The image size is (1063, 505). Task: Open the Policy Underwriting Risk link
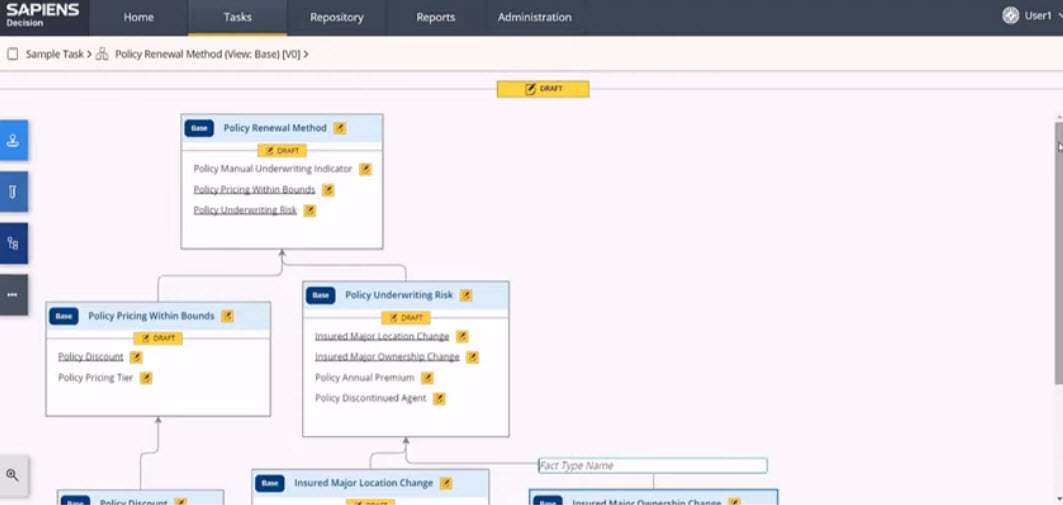pyautogui.click(x=245, y=210)
